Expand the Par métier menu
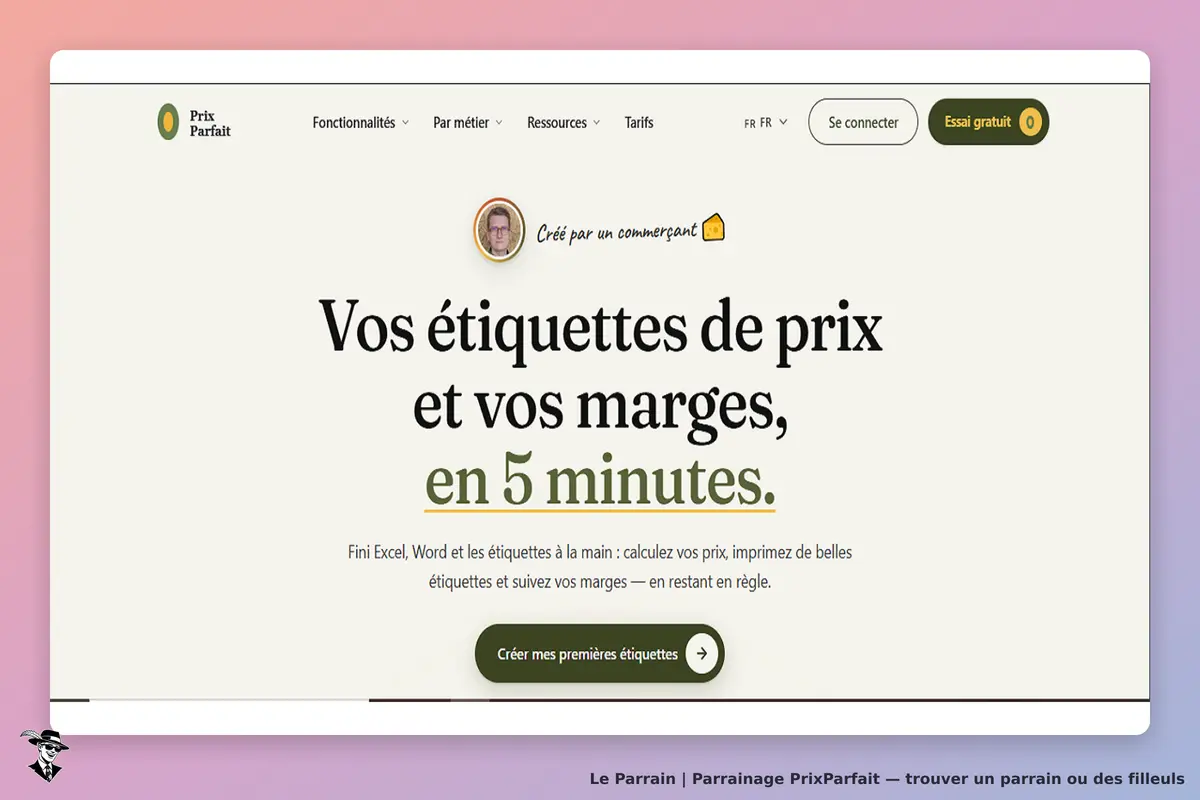The height and width of the screenshot is (800, 1200). (x=468, y=122)
